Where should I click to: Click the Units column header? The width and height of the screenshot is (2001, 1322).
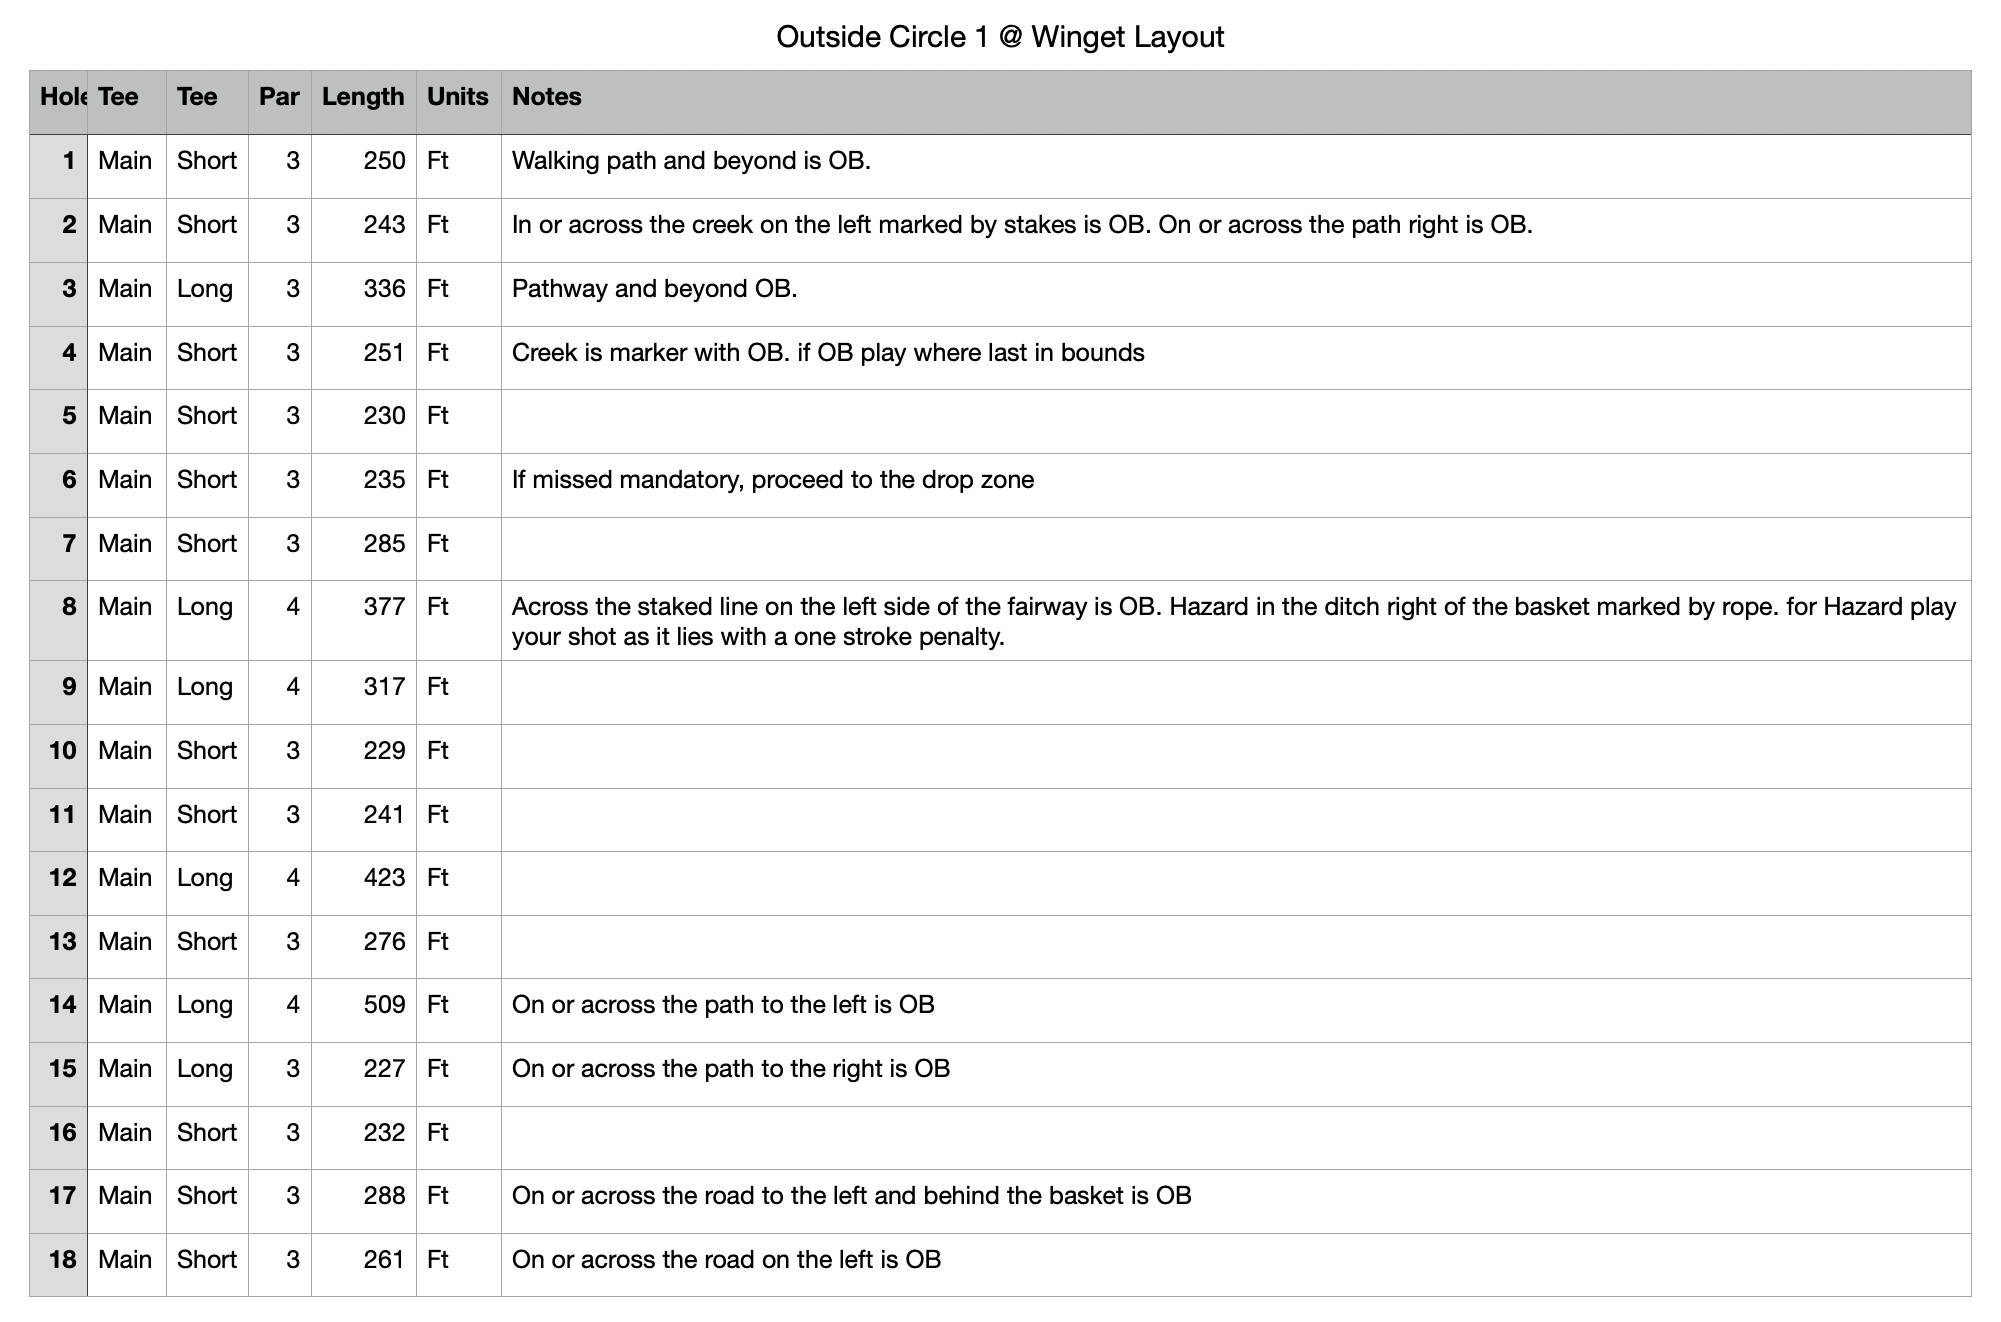457,97
